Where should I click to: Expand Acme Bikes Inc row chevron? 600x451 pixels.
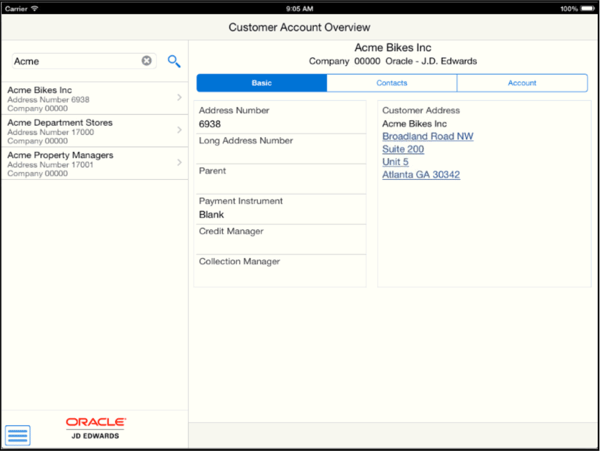(x=179, y=98)
